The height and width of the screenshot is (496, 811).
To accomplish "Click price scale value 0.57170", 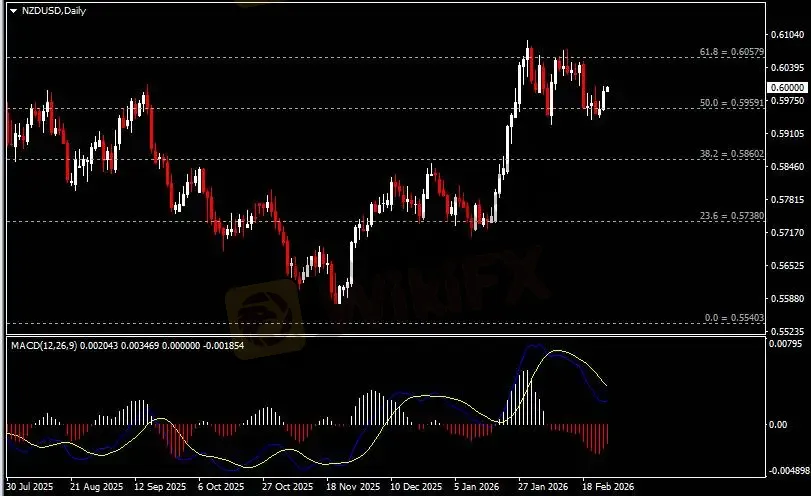I will (787, 233).
